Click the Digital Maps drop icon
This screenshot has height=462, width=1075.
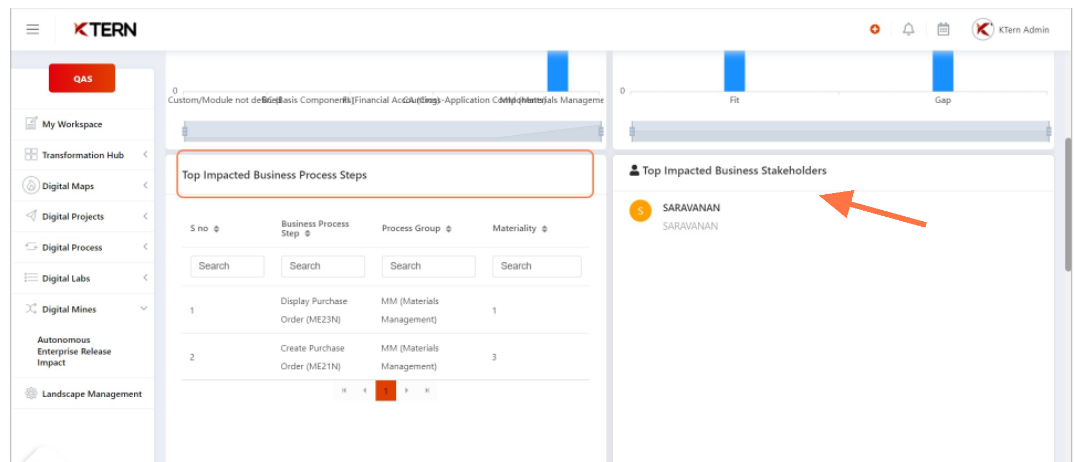point(31,186)
